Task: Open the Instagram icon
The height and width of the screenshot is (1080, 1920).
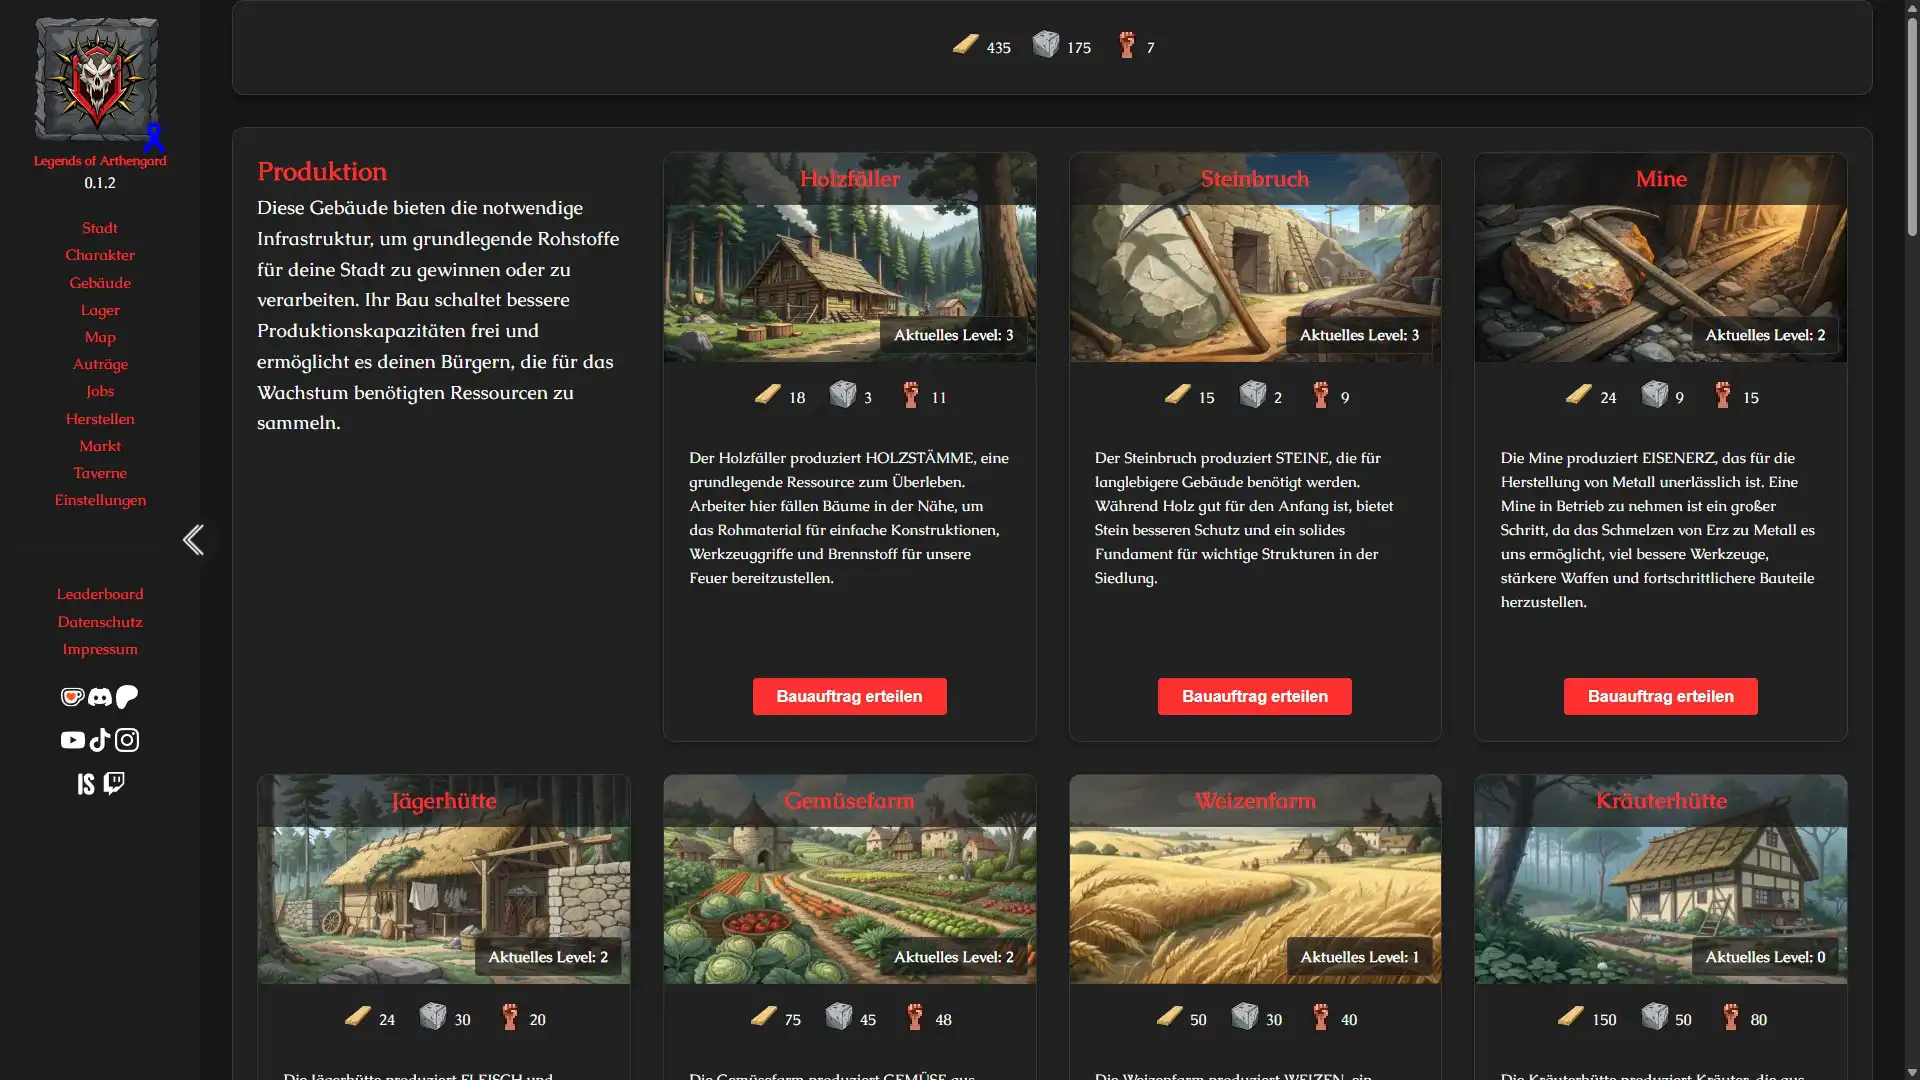Action: coord(127,740)
